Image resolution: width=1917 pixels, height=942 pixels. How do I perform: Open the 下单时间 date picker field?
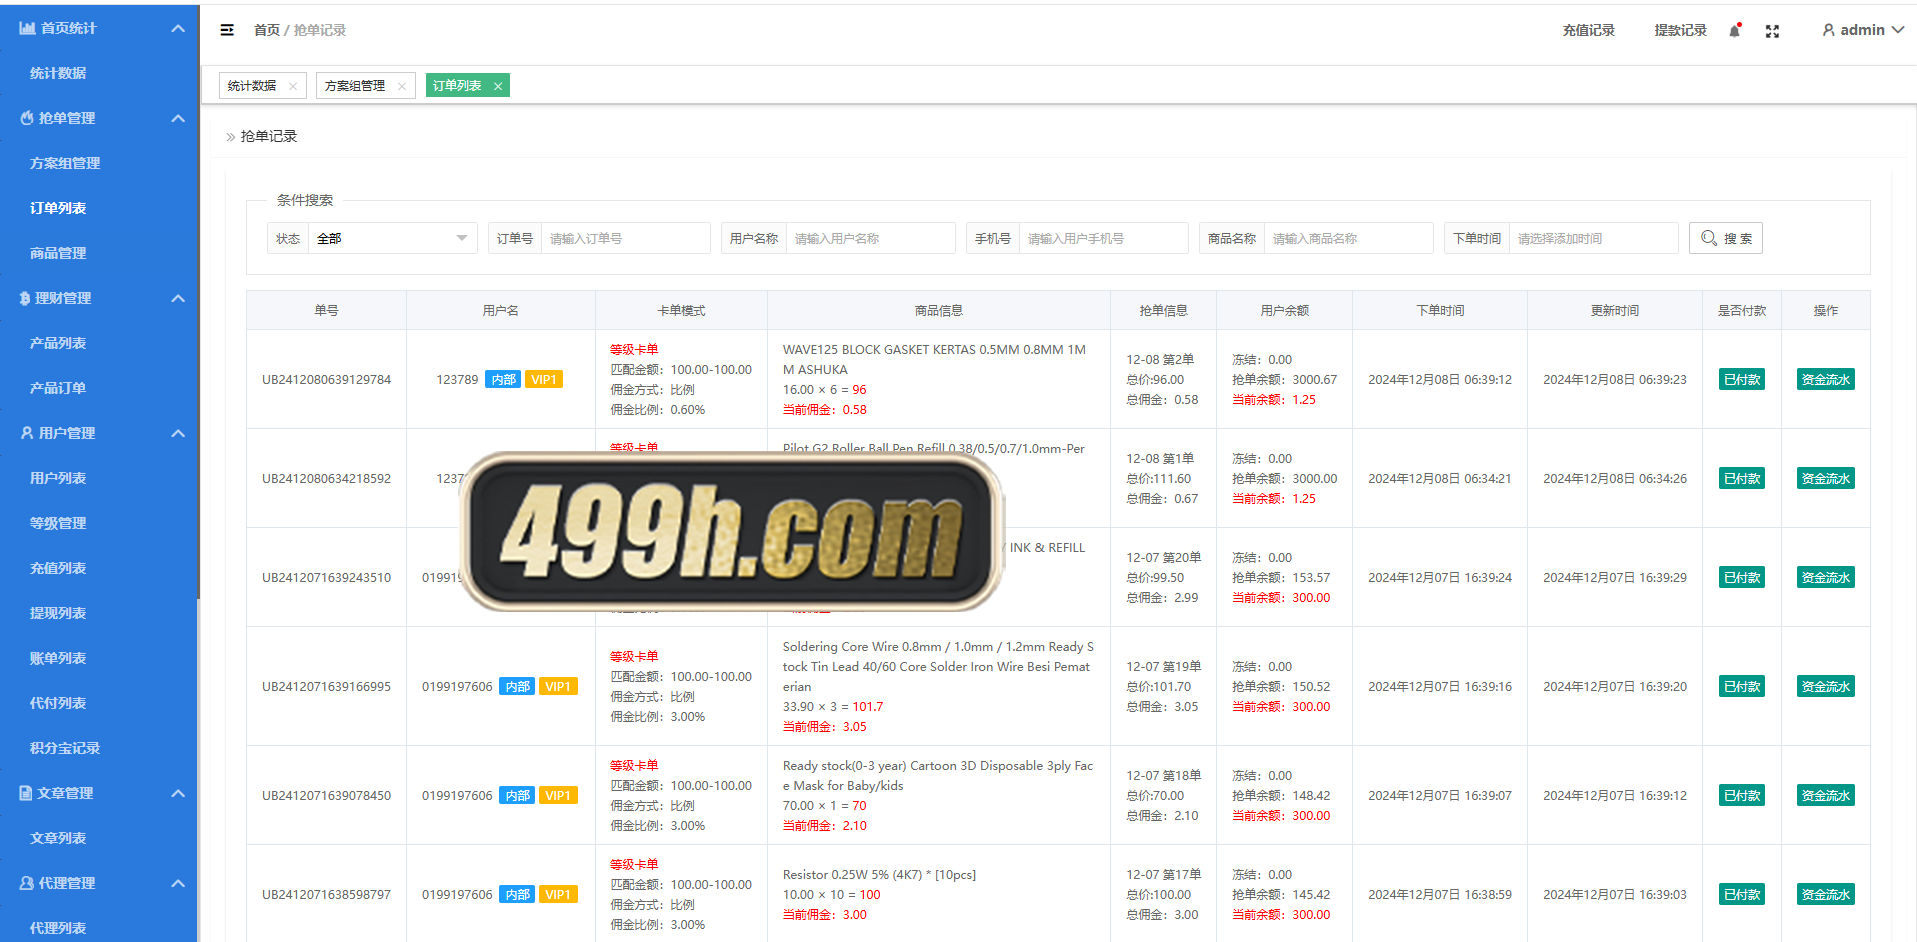[x=1593, y=238]
